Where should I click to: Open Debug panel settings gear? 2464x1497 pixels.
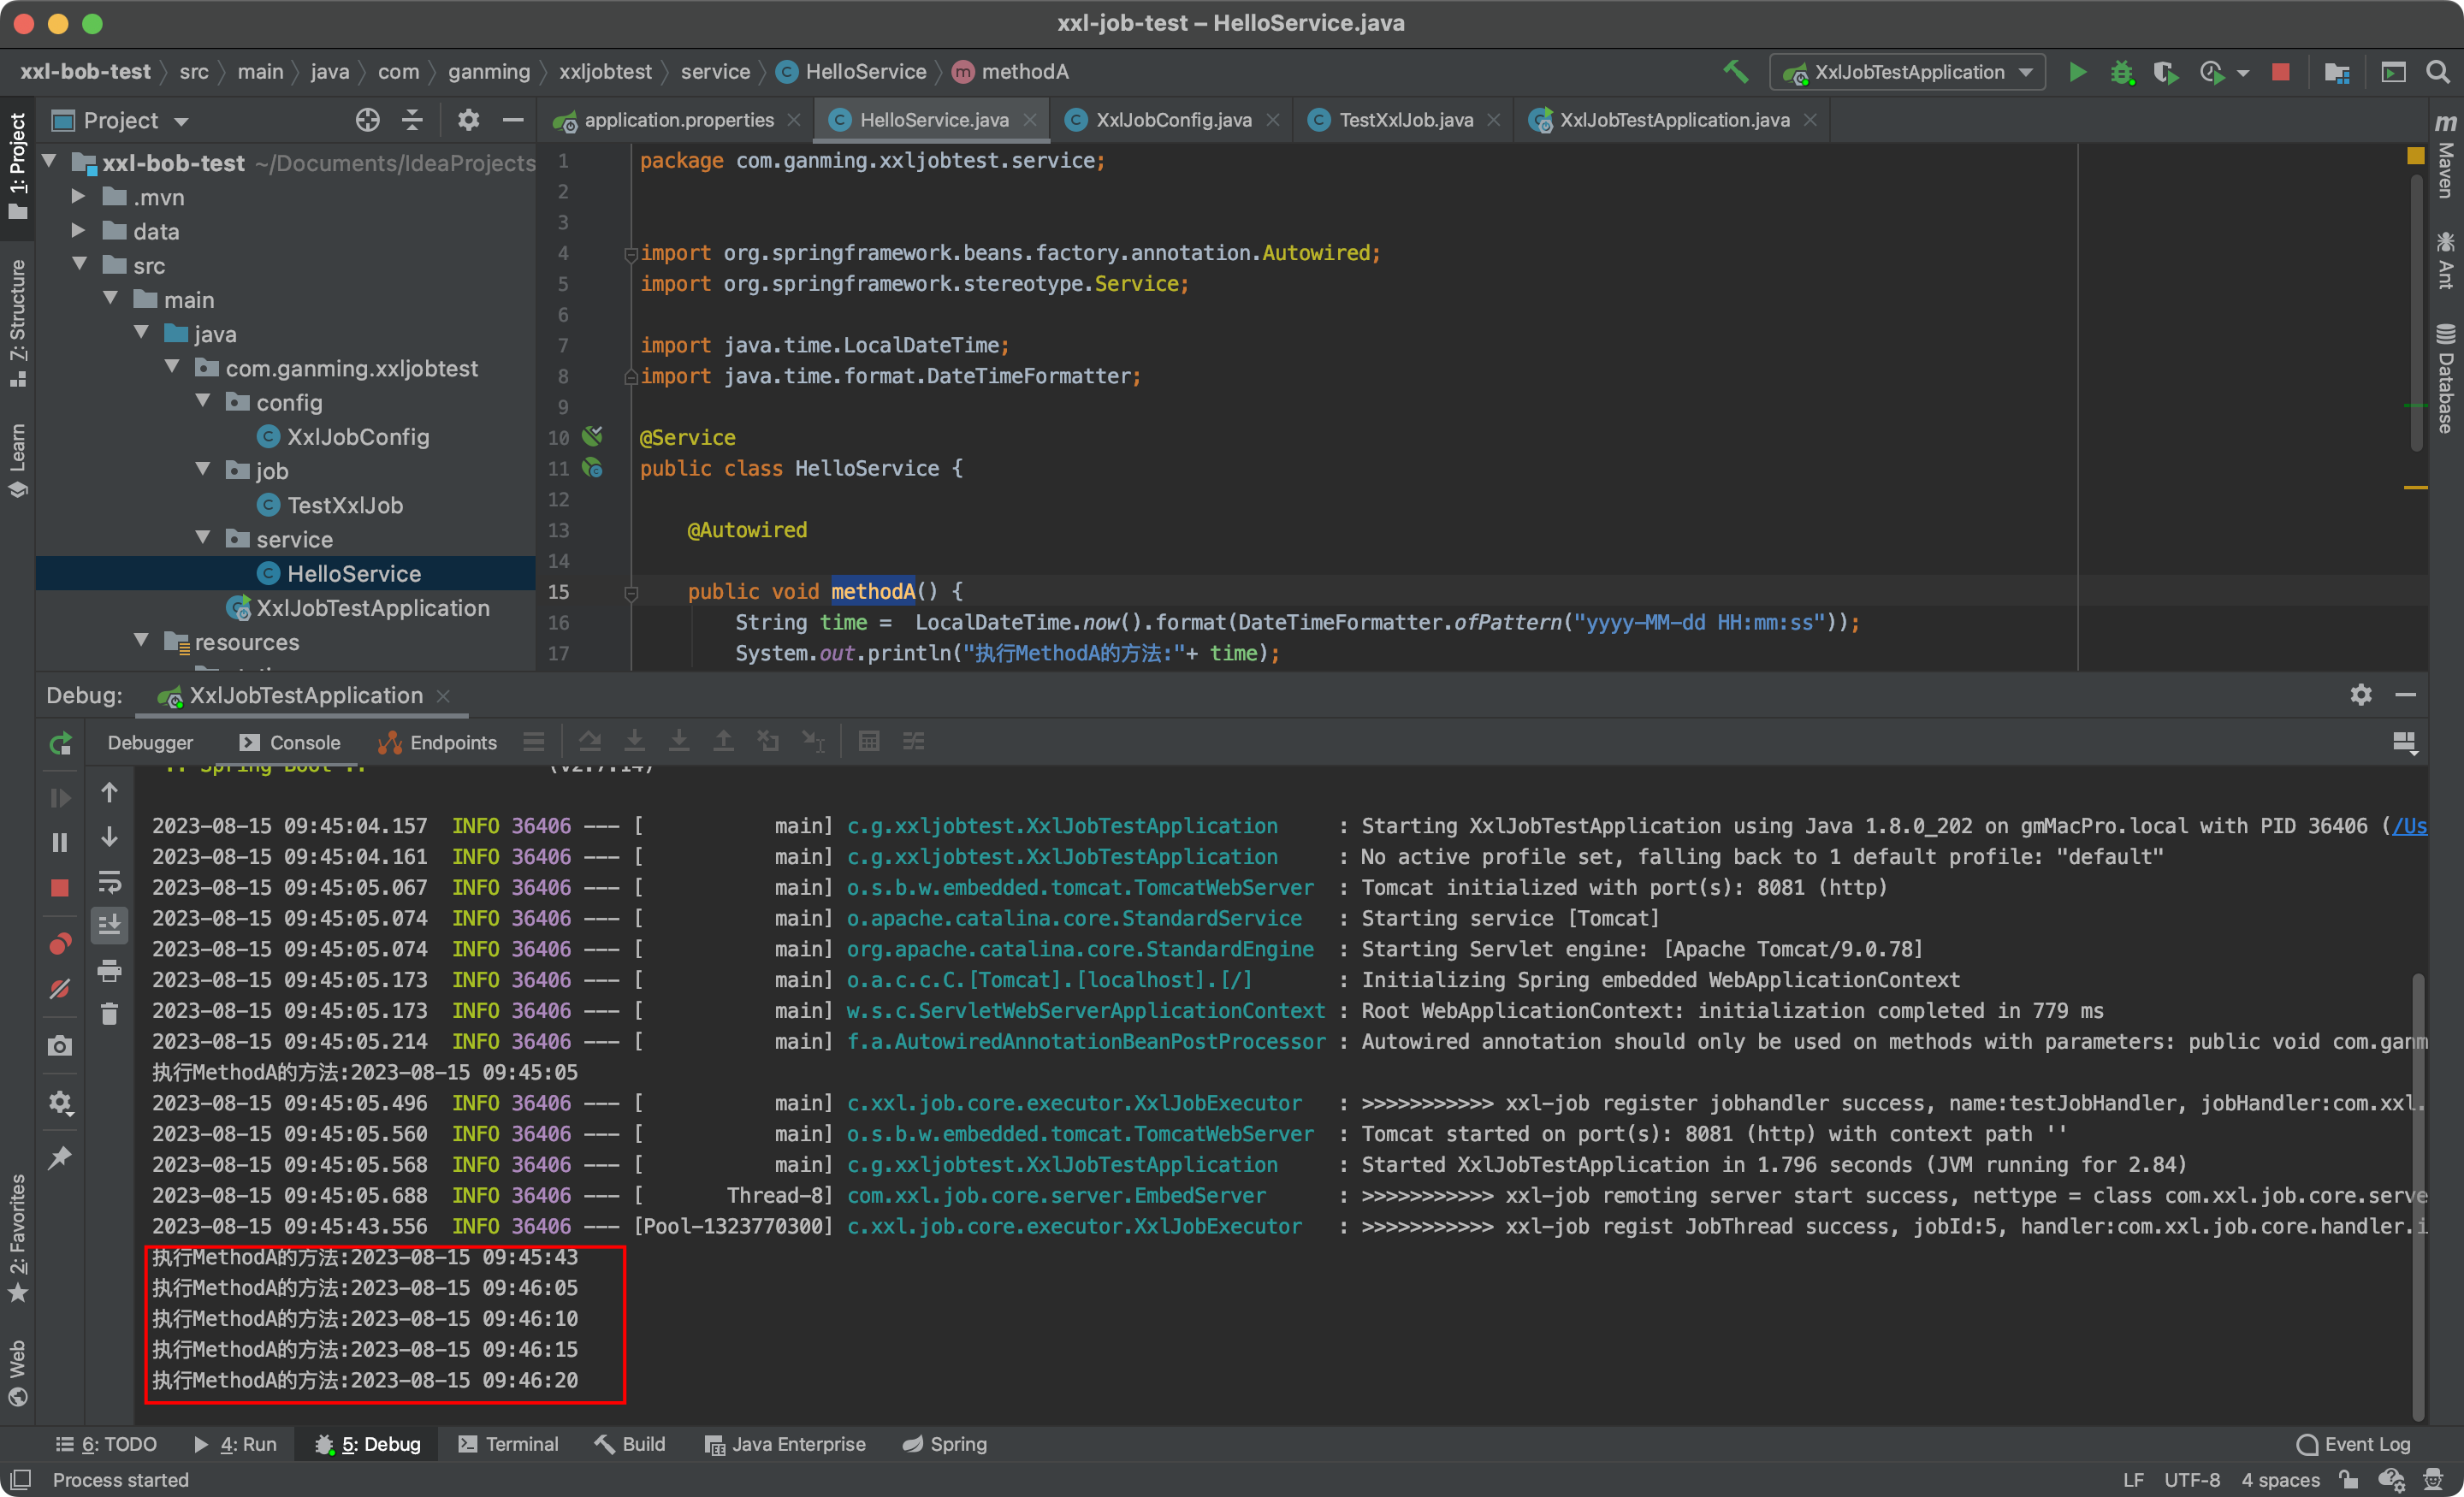2360,695
